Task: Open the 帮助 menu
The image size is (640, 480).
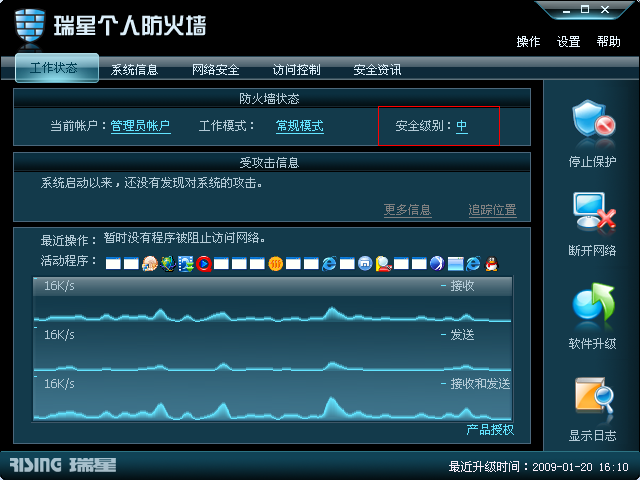Action: [608, 42]
